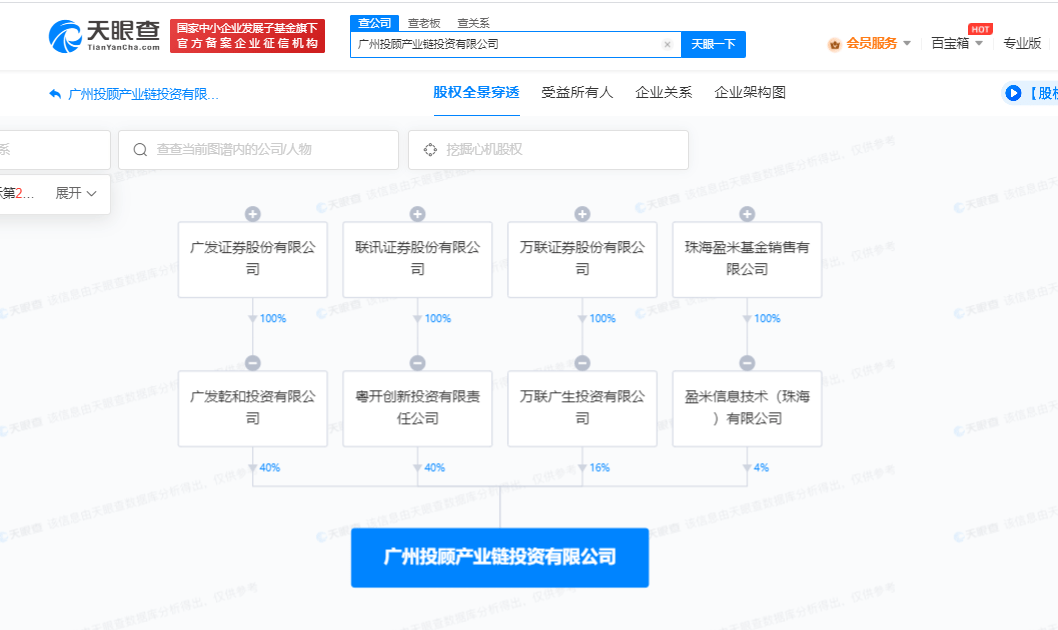Click the 天眼一下 search button

[x=713, y=45]
